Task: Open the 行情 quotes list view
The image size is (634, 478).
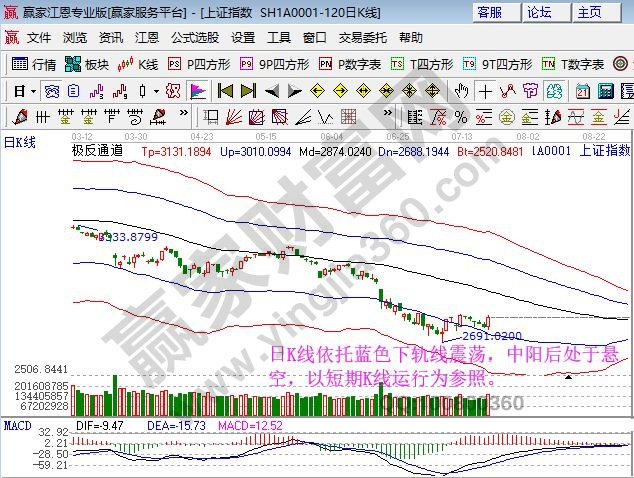Action: pos(34,64)
